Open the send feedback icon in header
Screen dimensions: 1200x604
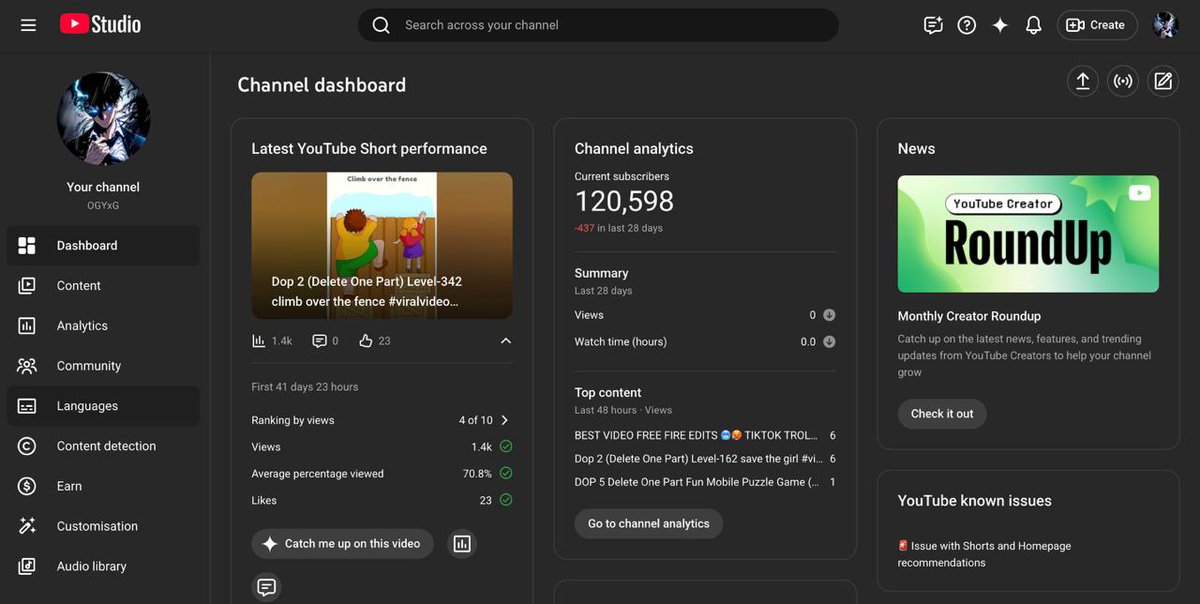coord(933,25)
